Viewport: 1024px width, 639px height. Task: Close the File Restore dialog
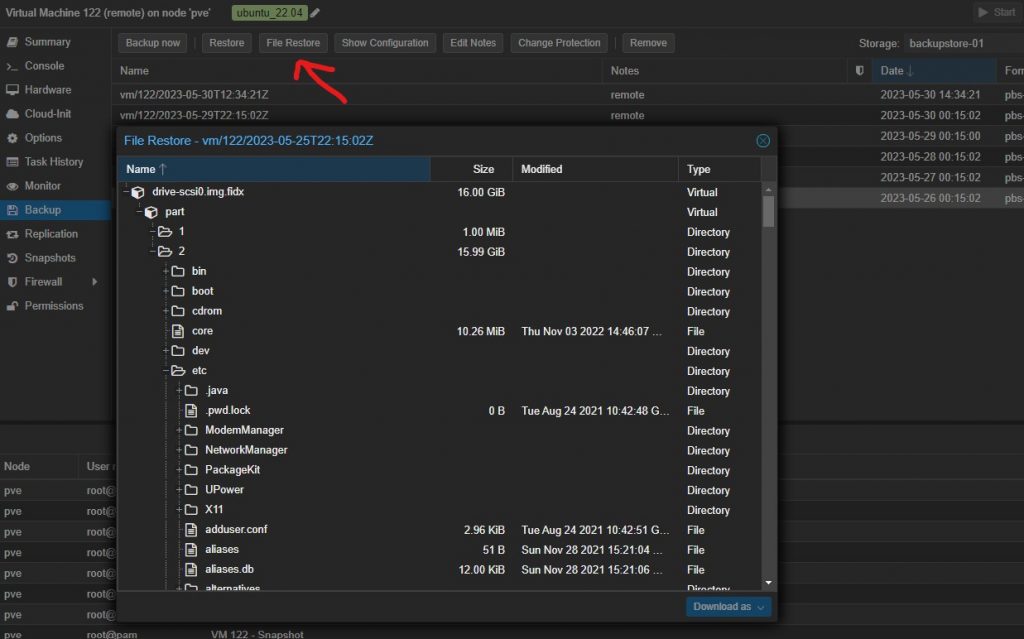click(763, 141)
